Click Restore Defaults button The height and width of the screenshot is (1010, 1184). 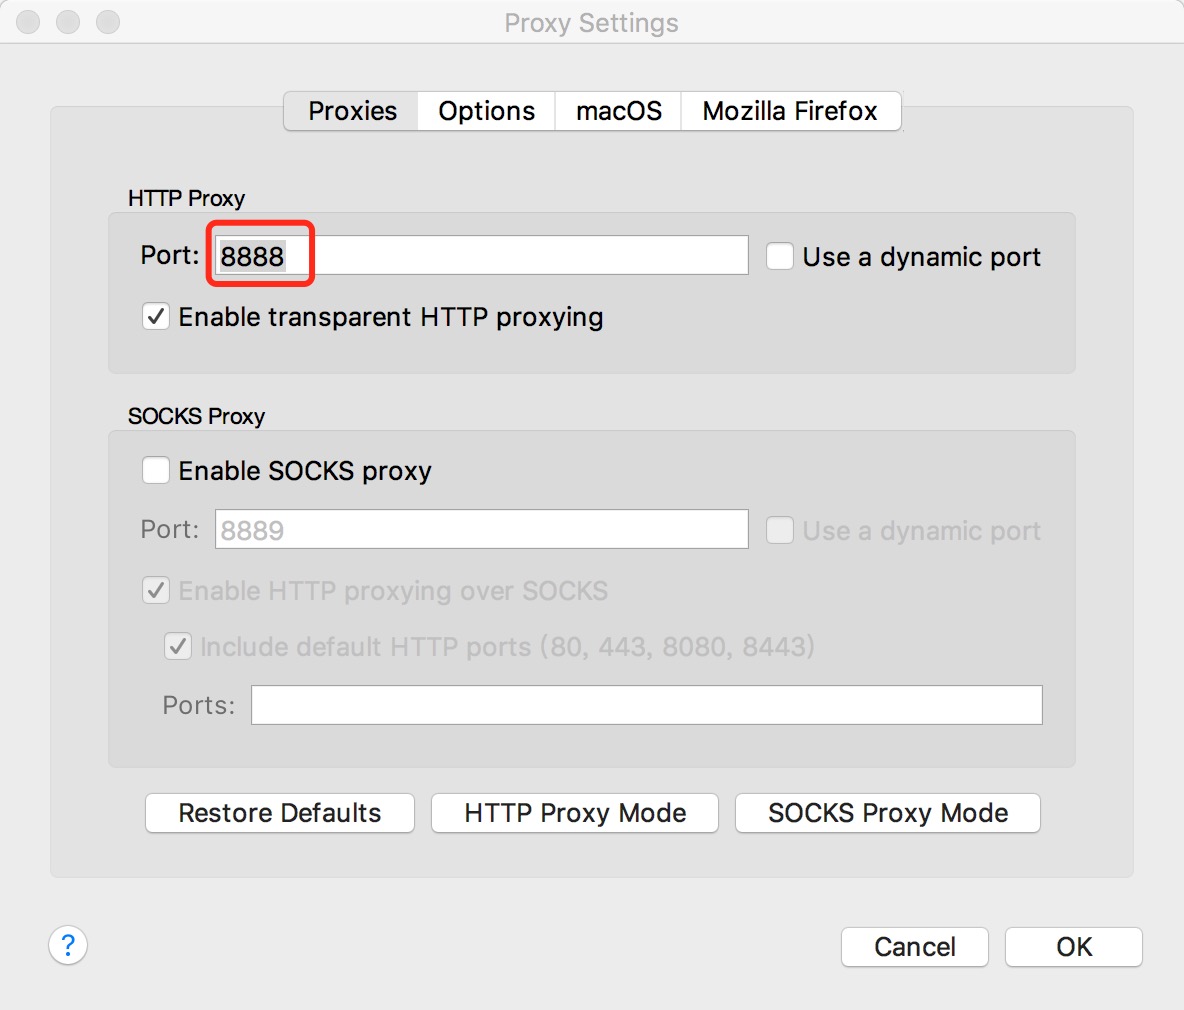pos(279,813)
